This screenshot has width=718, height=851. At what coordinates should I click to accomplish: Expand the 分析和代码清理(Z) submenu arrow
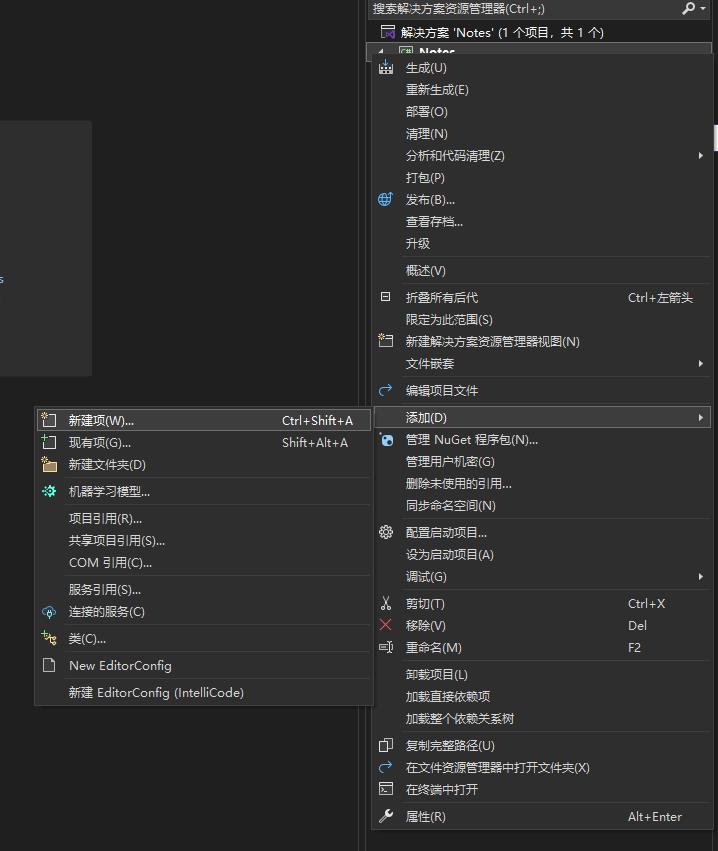[701, 156]
